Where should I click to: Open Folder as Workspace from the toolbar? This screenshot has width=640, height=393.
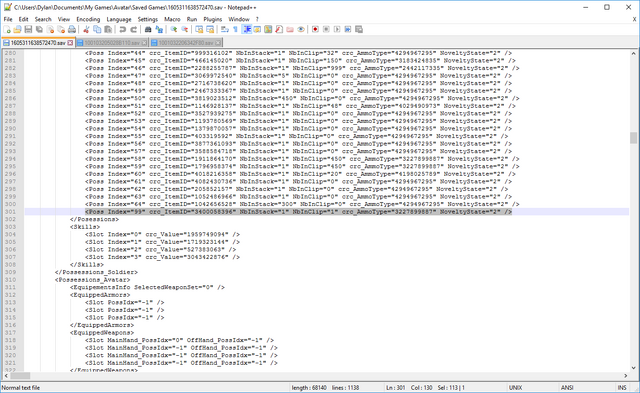[290, 29]
